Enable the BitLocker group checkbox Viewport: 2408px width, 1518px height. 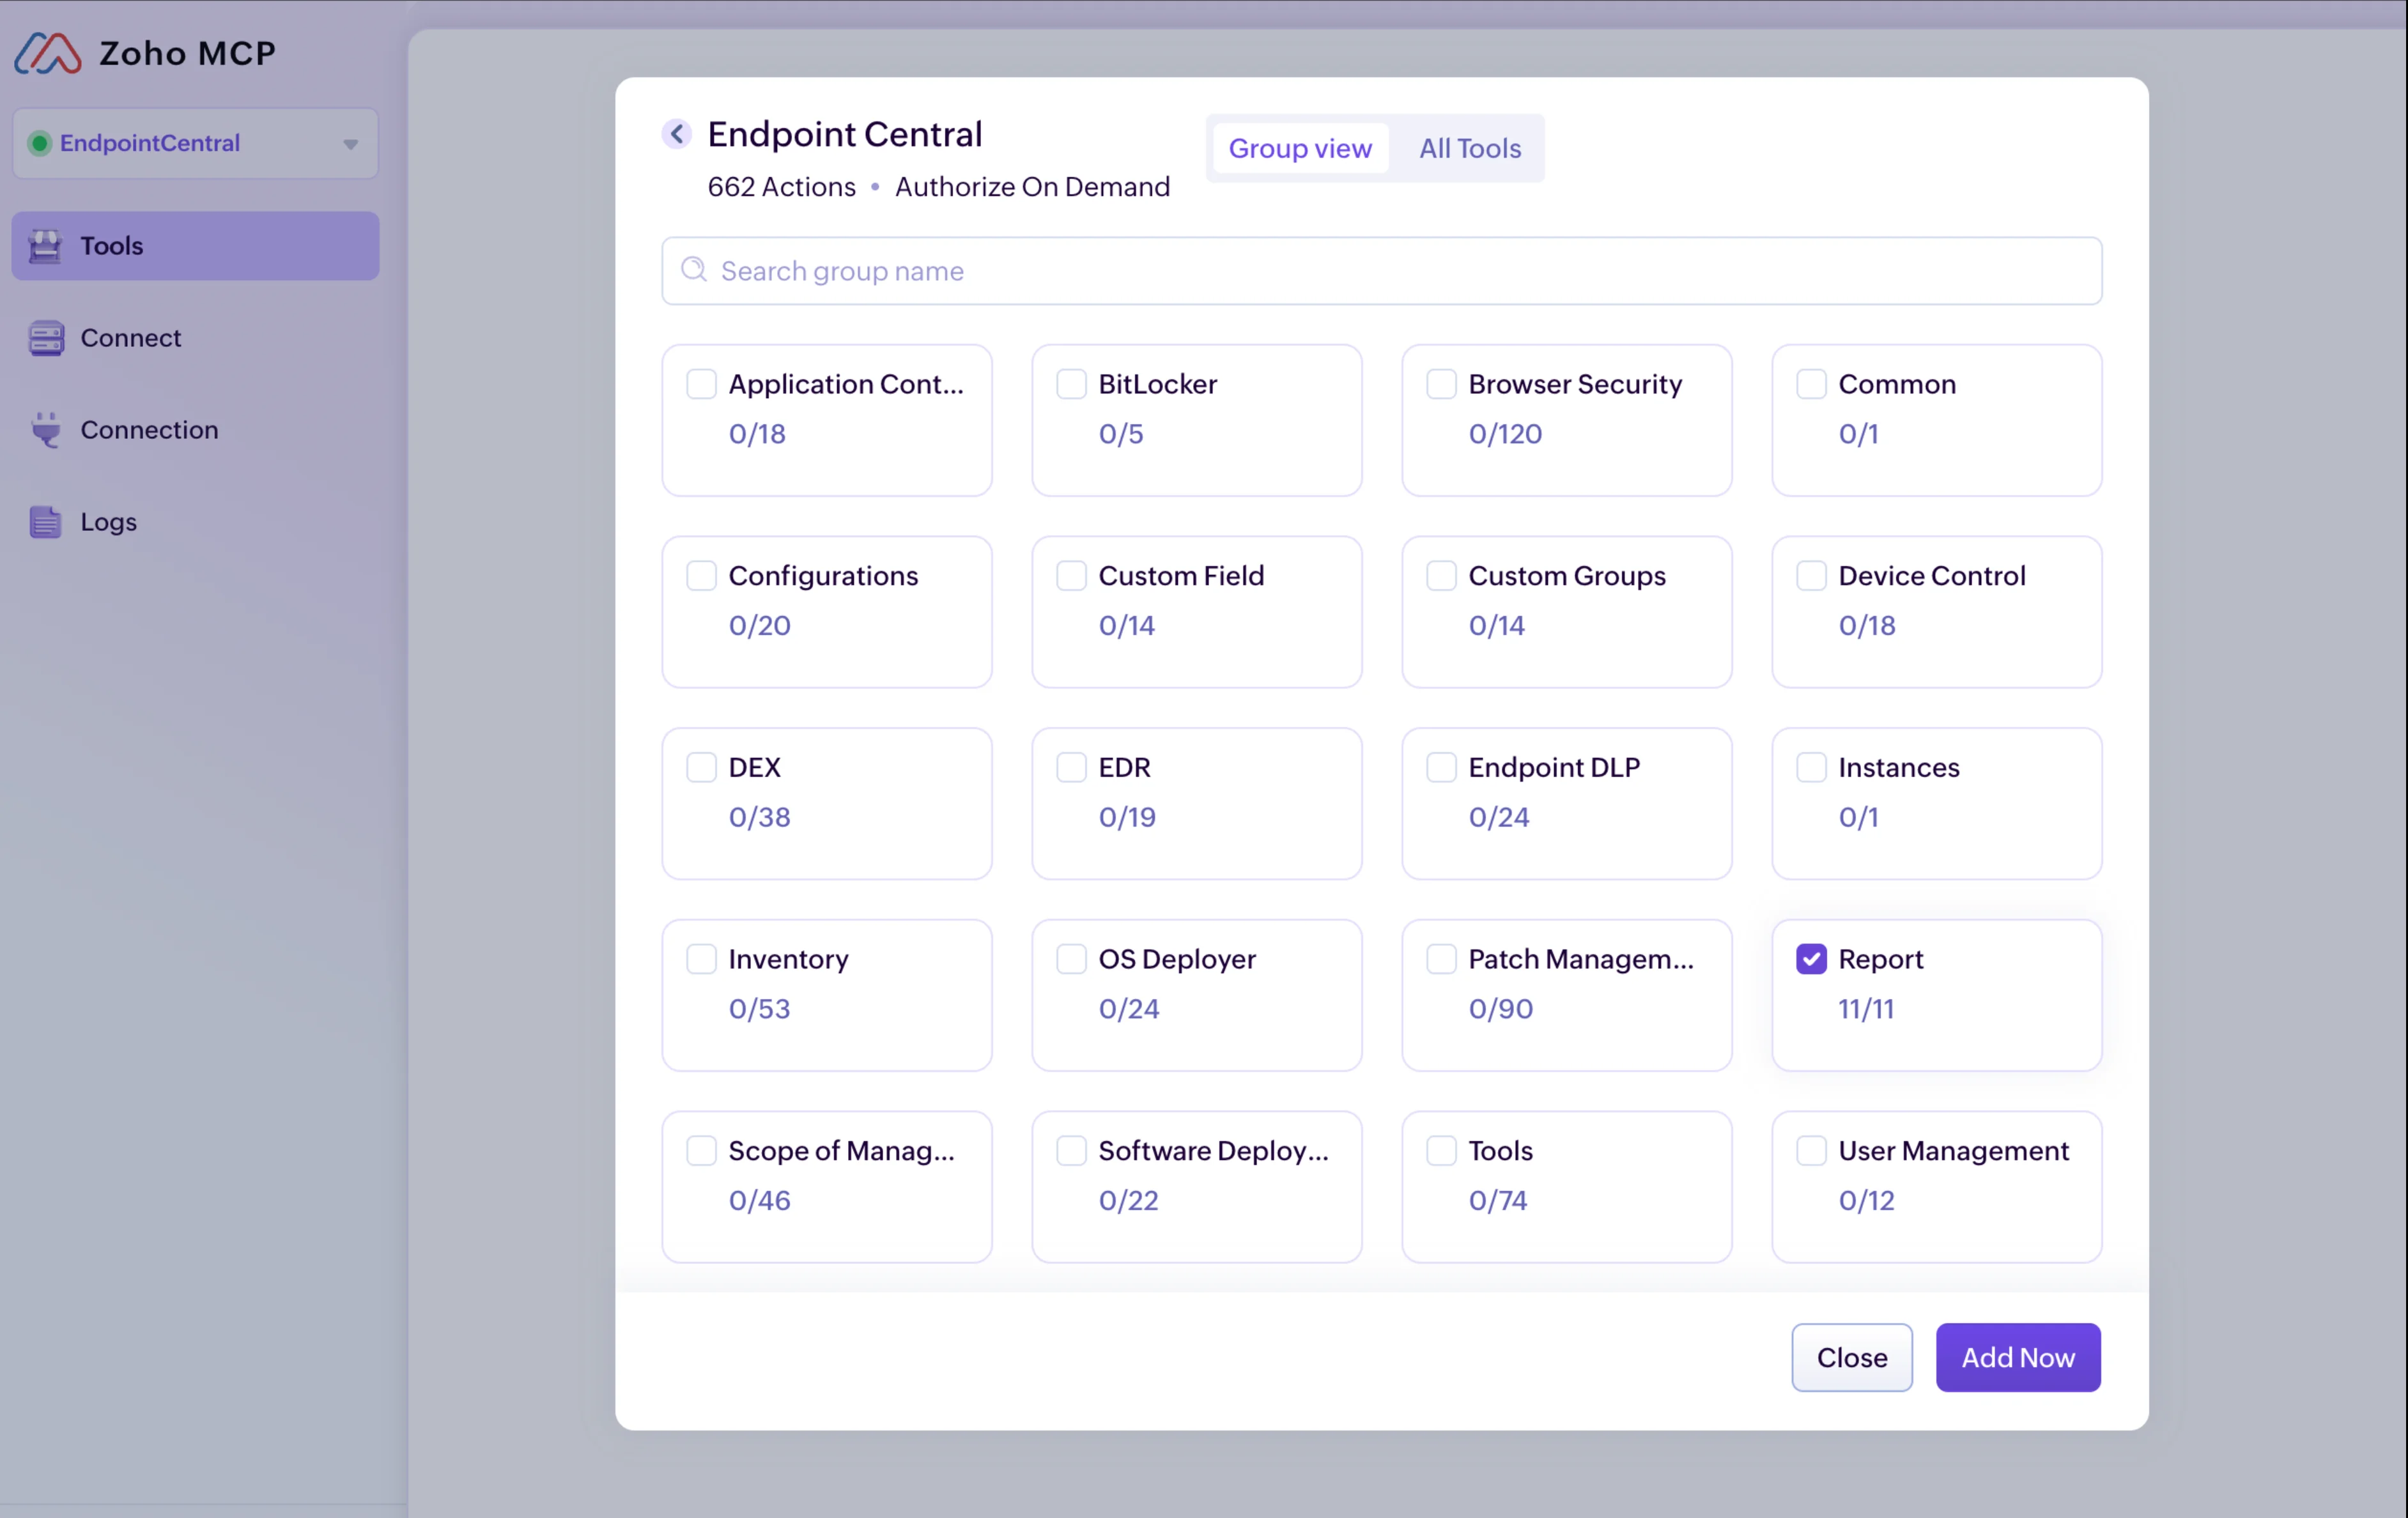tap(1071, 384)
